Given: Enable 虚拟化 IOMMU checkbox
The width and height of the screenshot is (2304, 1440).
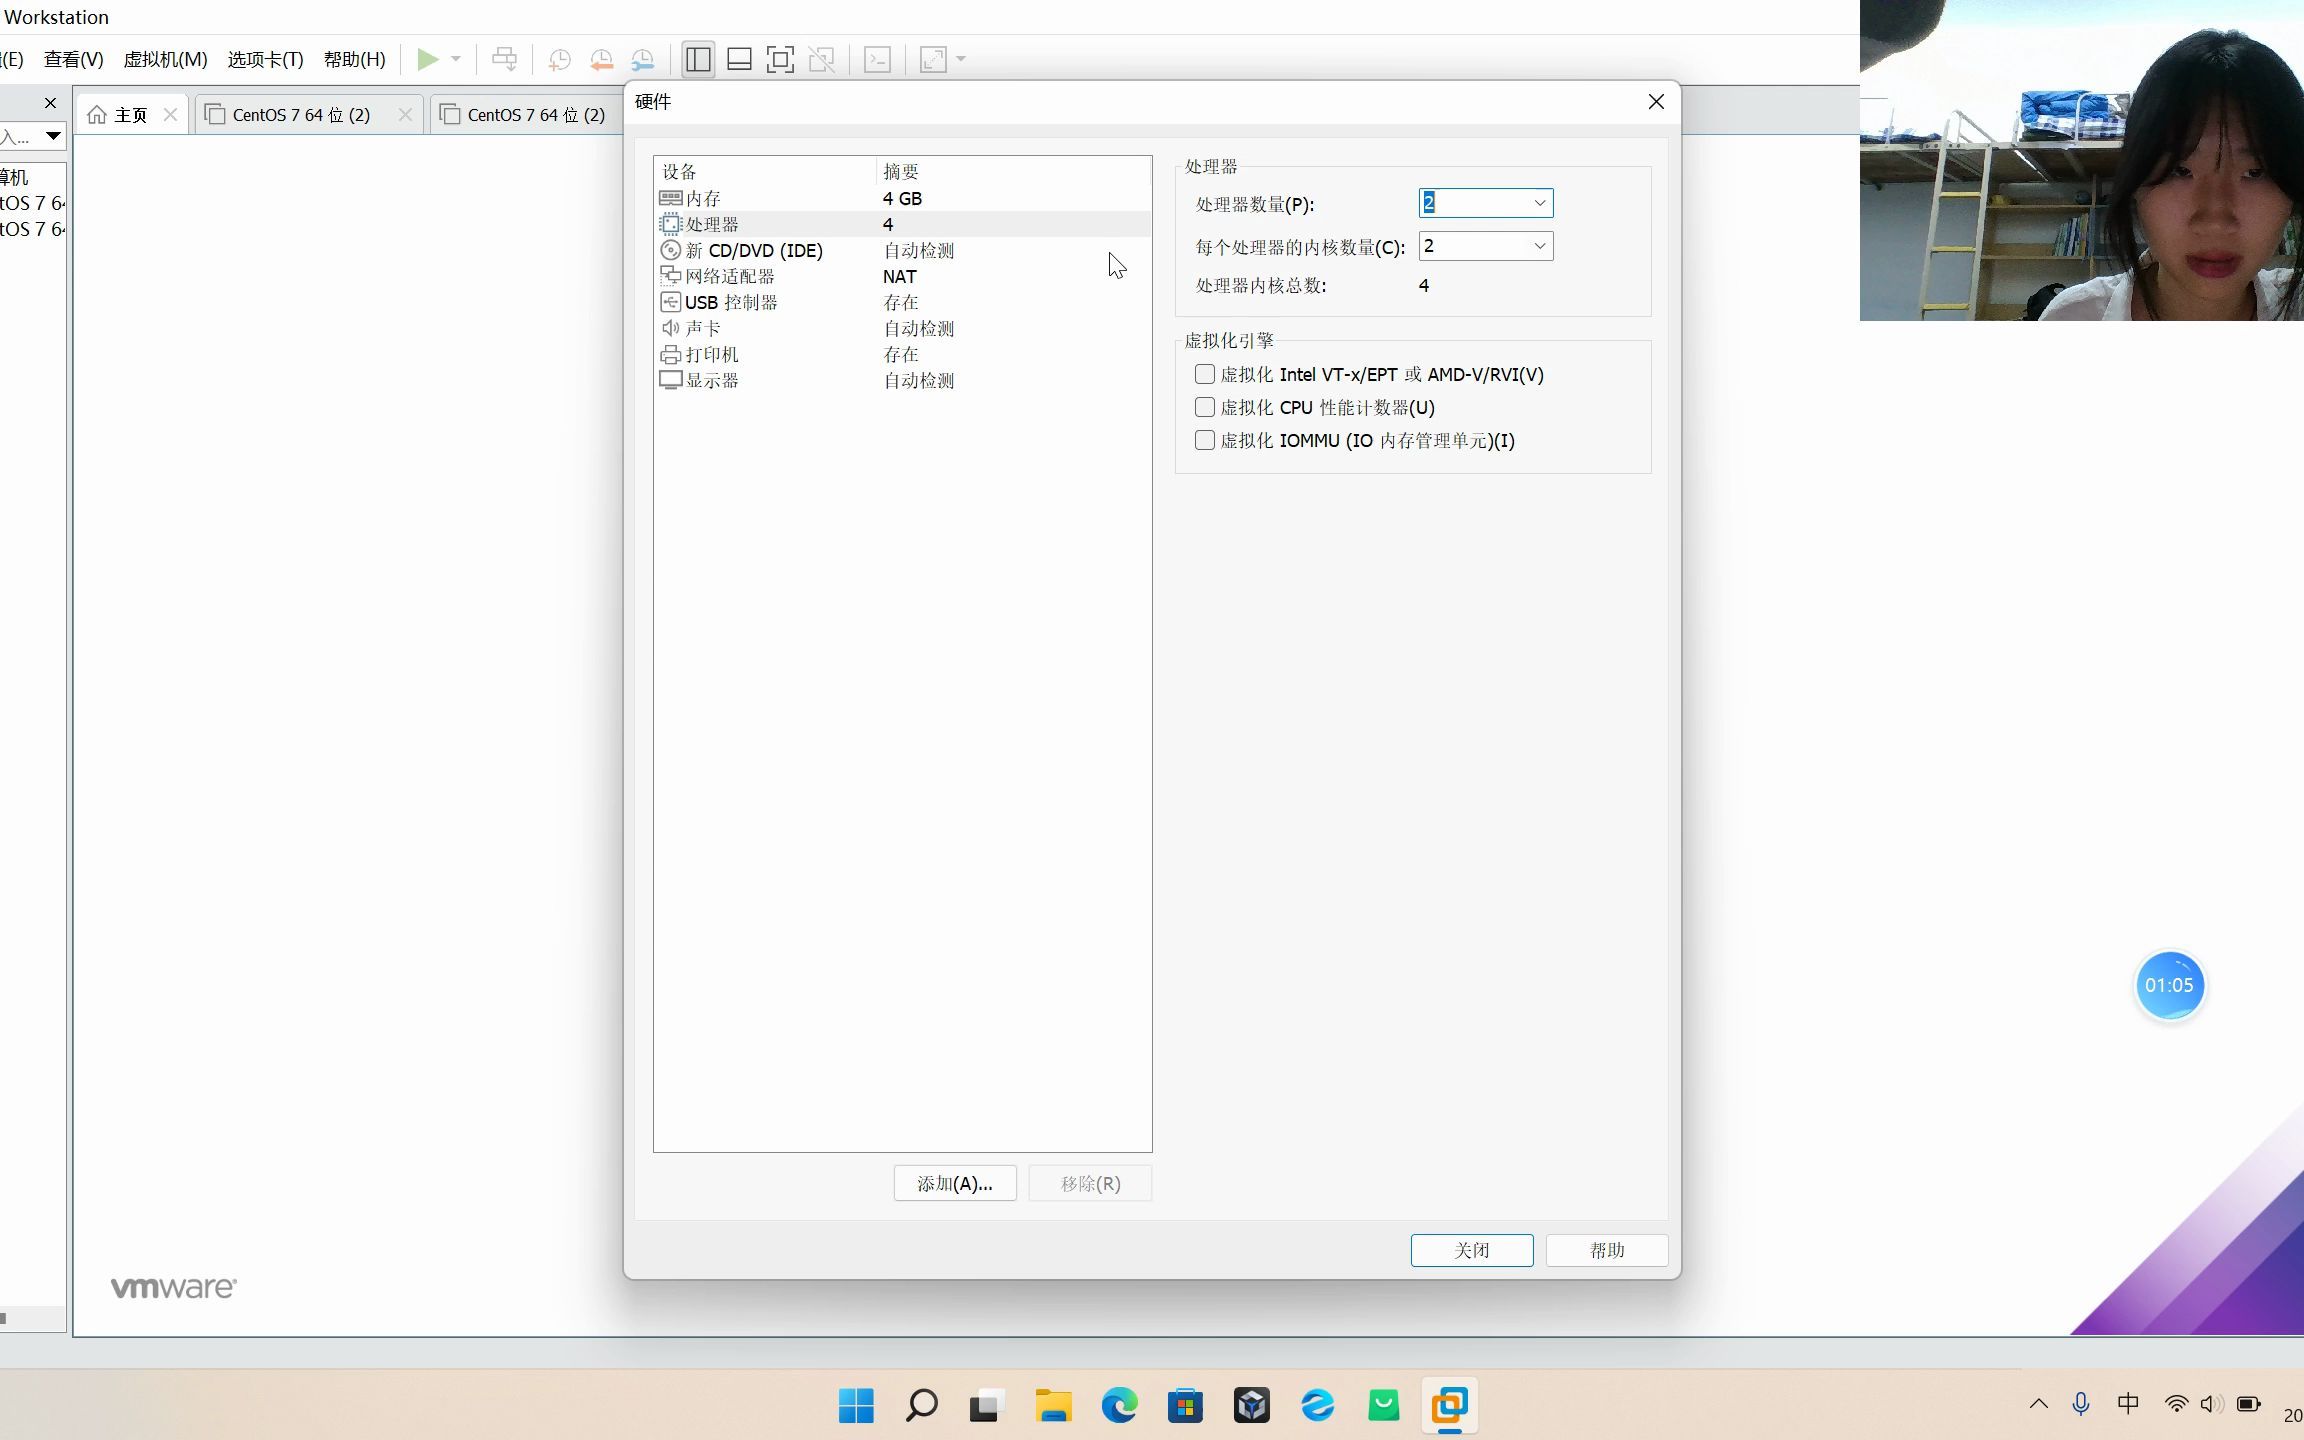Looking at the screenshot, I should [x=1205, y=440].
